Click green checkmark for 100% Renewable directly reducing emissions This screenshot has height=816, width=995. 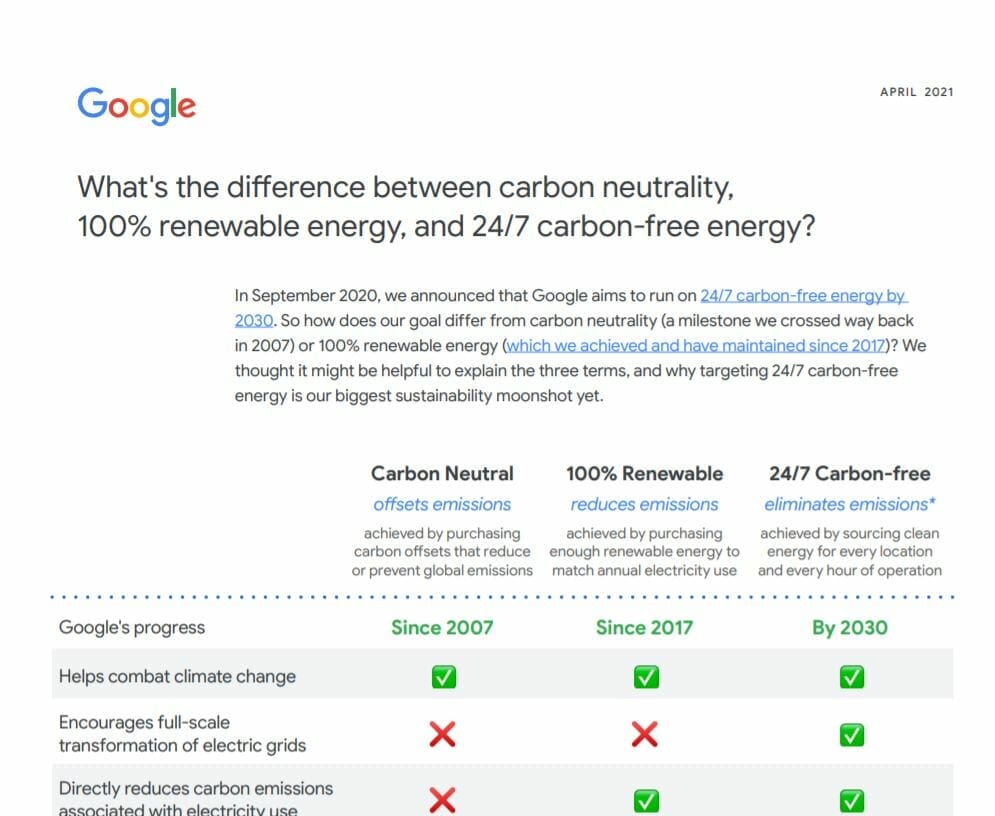point(646,800)
